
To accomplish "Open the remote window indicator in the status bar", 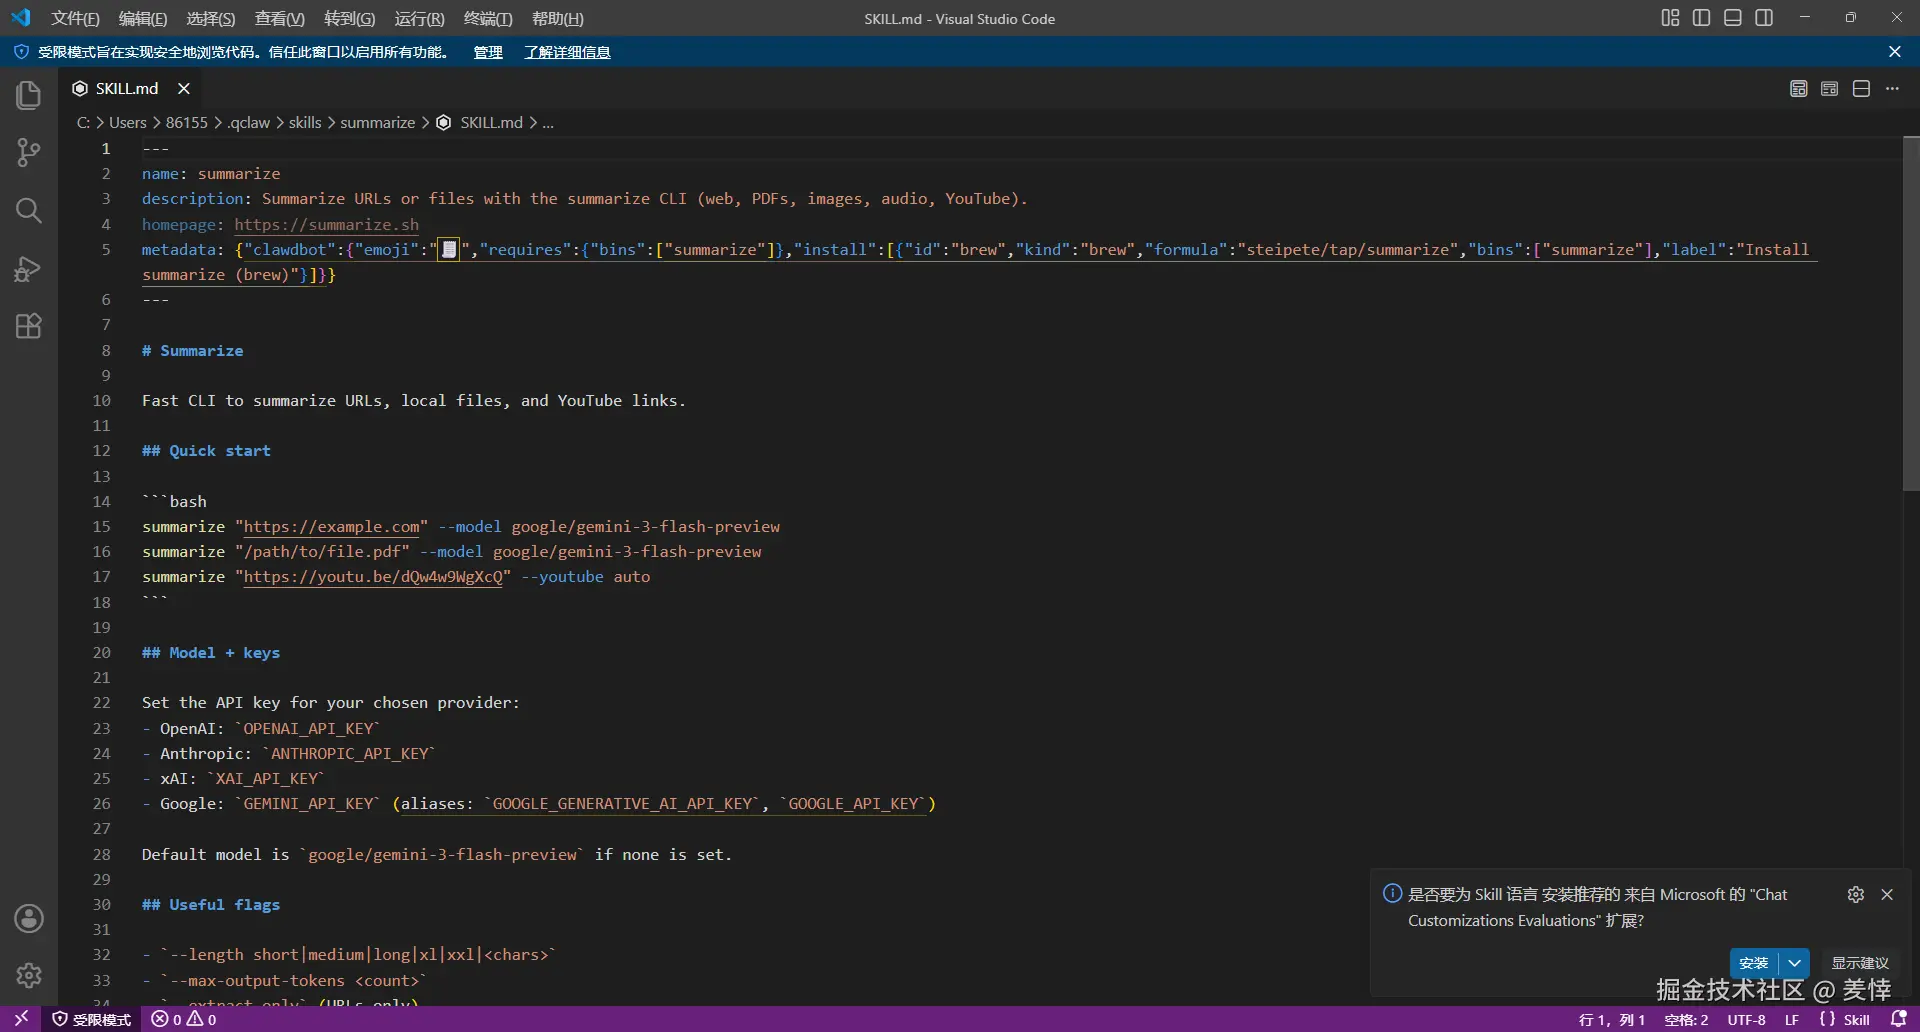I will 21,1019.
